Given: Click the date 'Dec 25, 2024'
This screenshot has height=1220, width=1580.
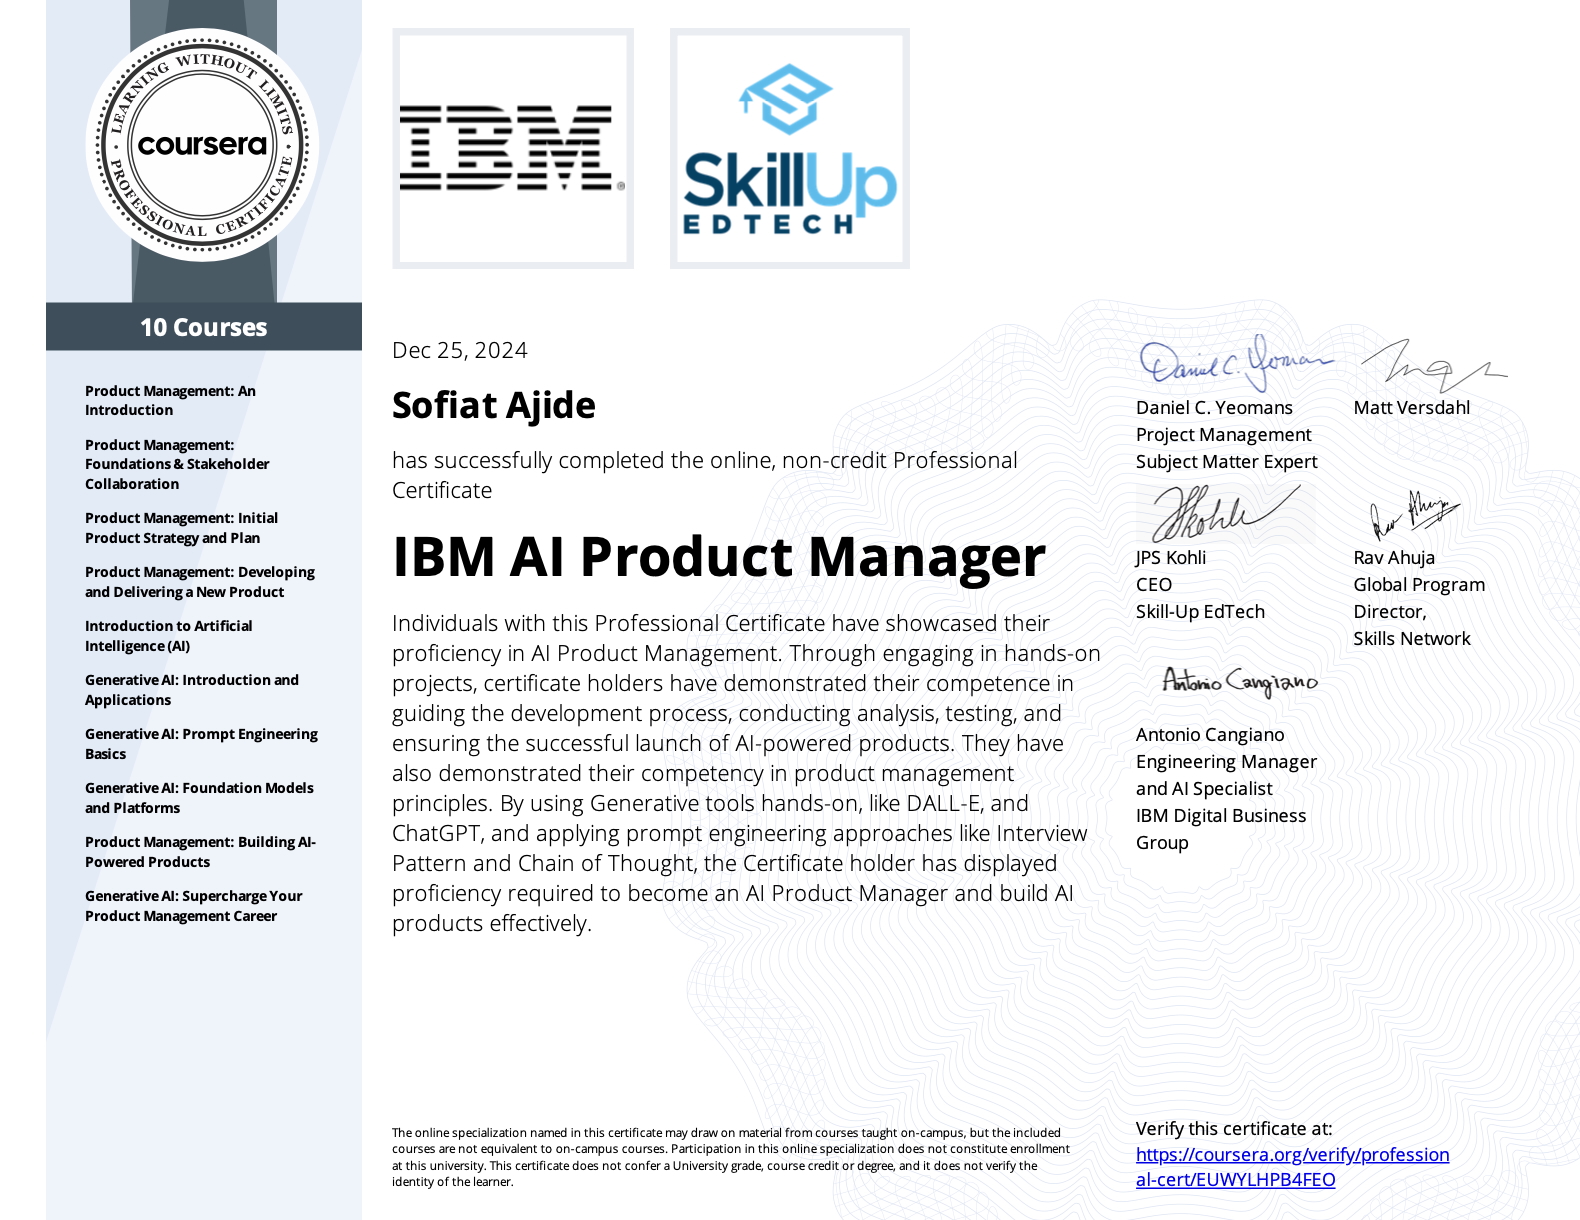Looking at the screenshot, I should [459, 350].
